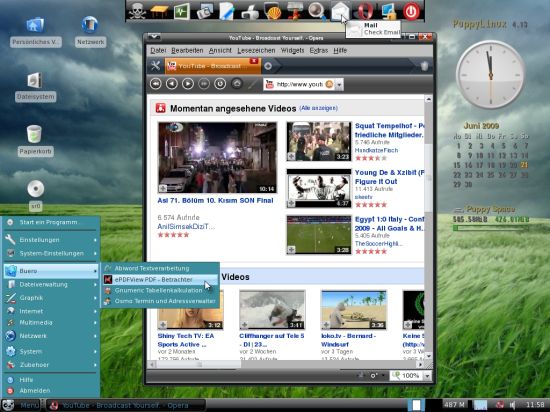Expand the address bar dropdown arrow
The image size is (550, 412).
(339, 85)
